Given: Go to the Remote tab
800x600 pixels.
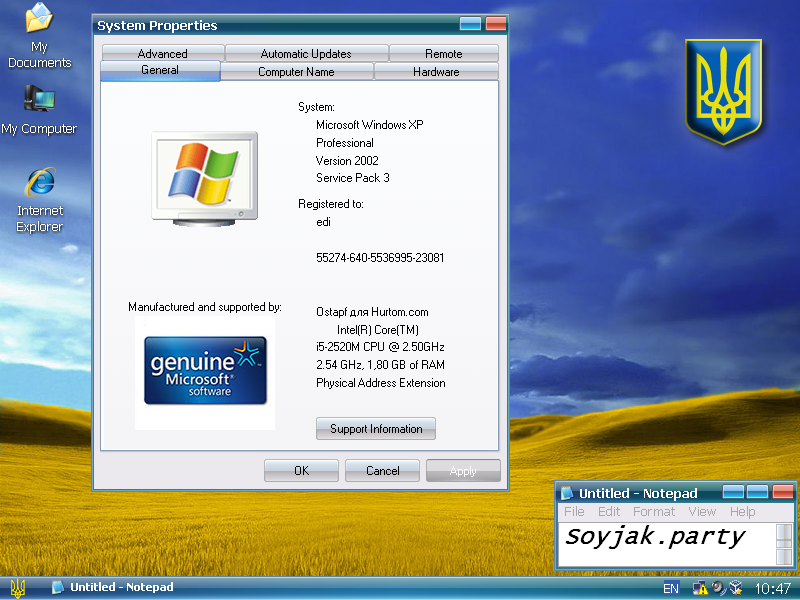Looking at the screenshot, I should coord(444,54).
